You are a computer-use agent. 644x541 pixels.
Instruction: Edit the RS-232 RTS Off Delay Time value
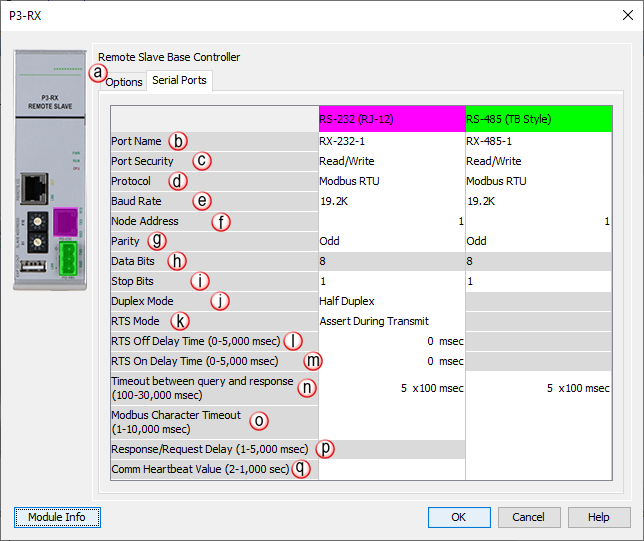391,341
